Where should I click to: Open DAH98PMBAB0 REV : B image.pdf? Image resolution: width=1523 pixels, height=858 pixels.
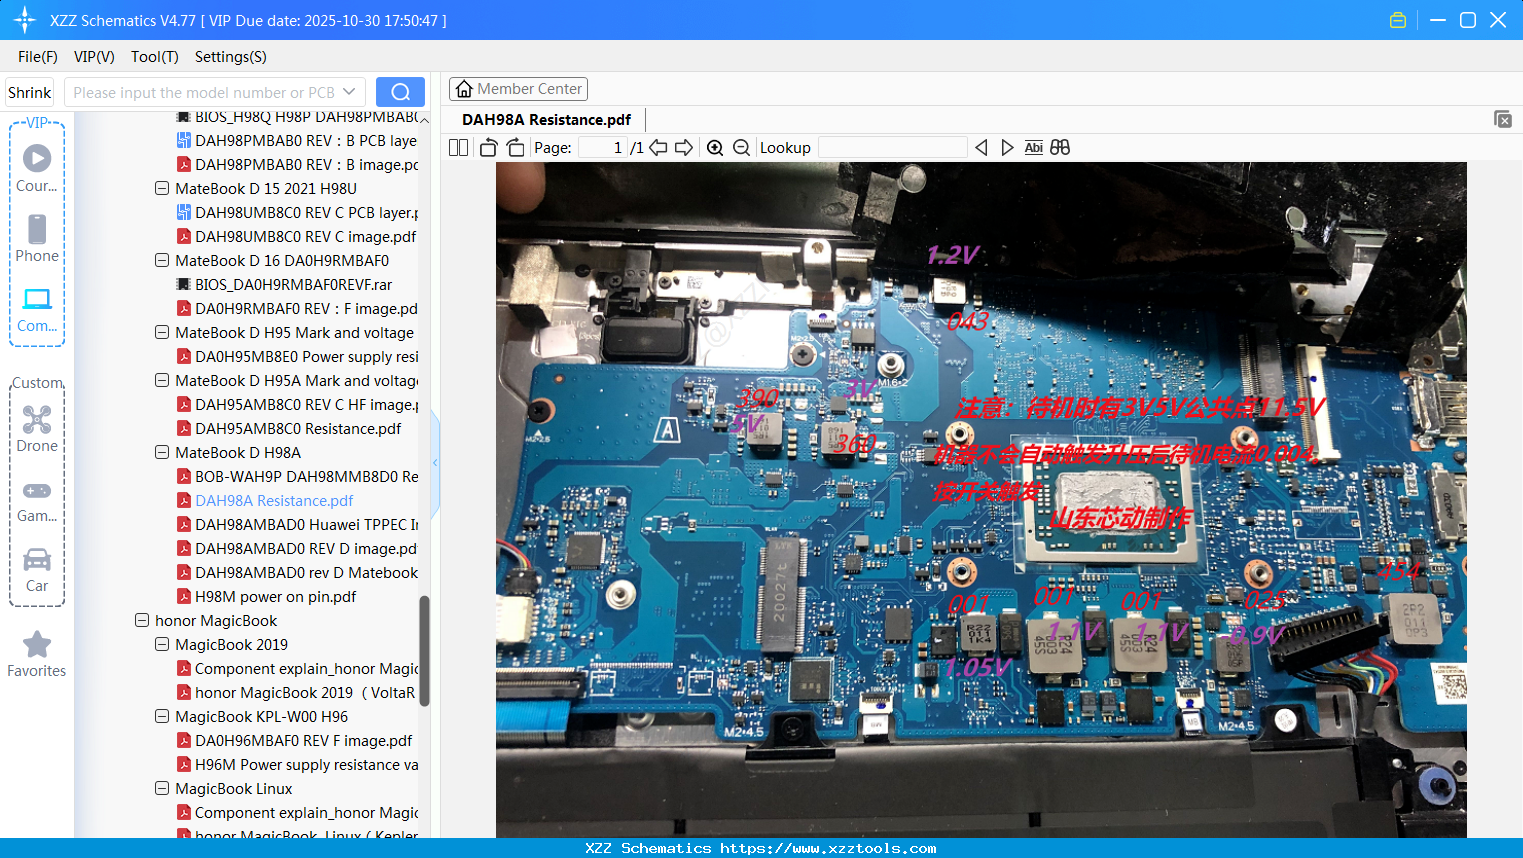click(x=297, y=164)
